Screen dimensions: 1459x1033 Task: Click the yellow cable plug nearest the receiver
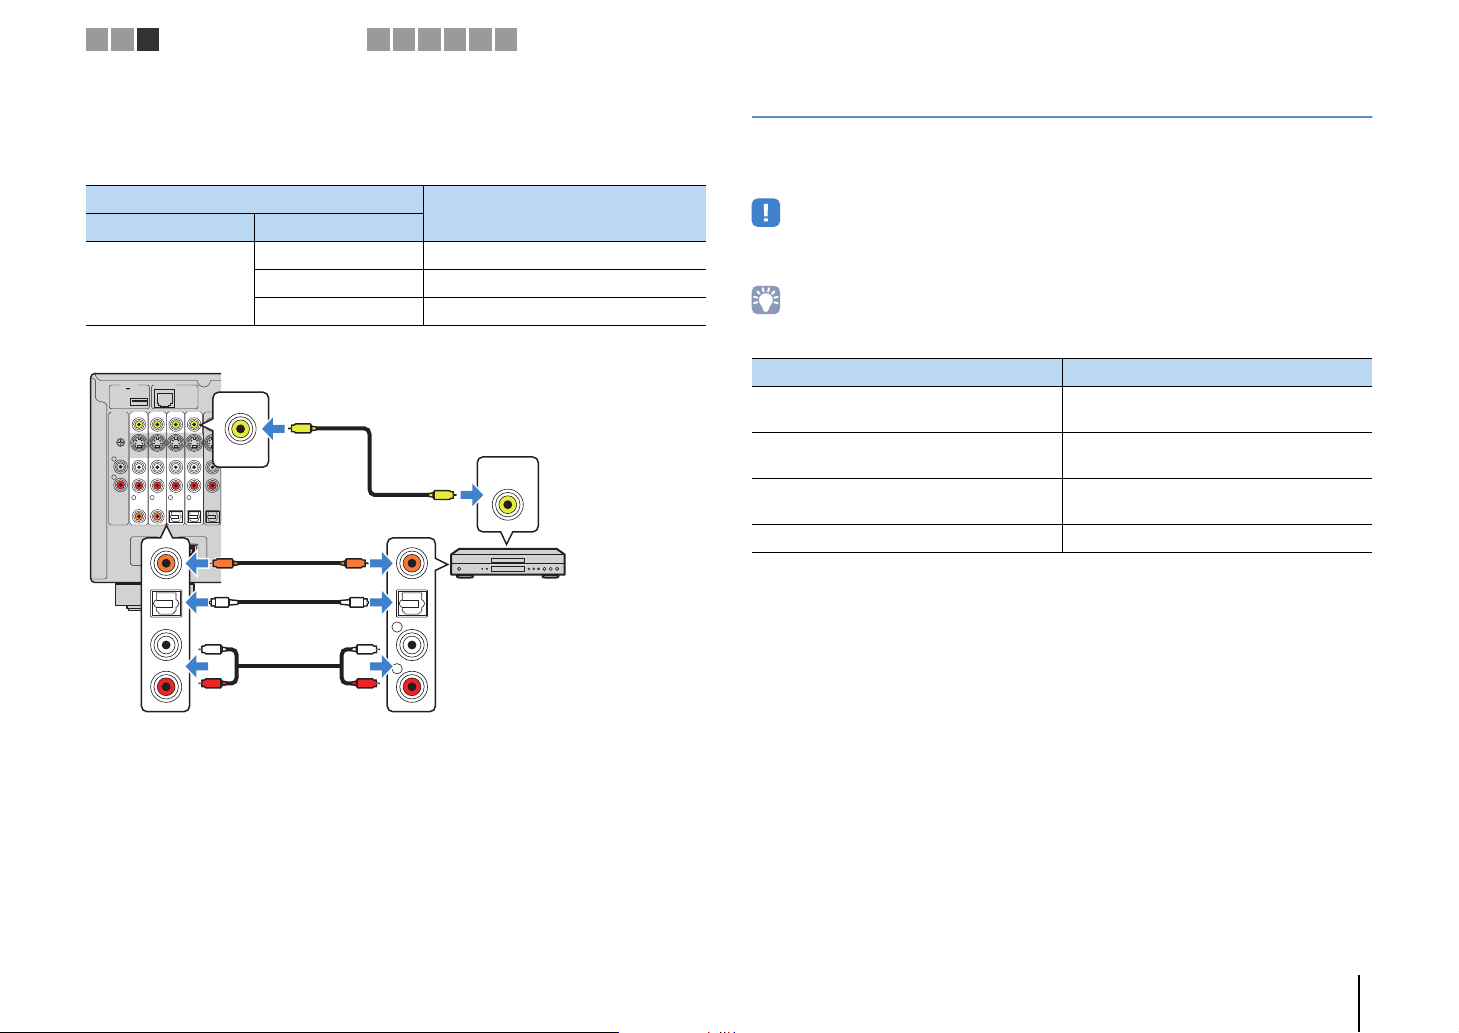(302, 429)
